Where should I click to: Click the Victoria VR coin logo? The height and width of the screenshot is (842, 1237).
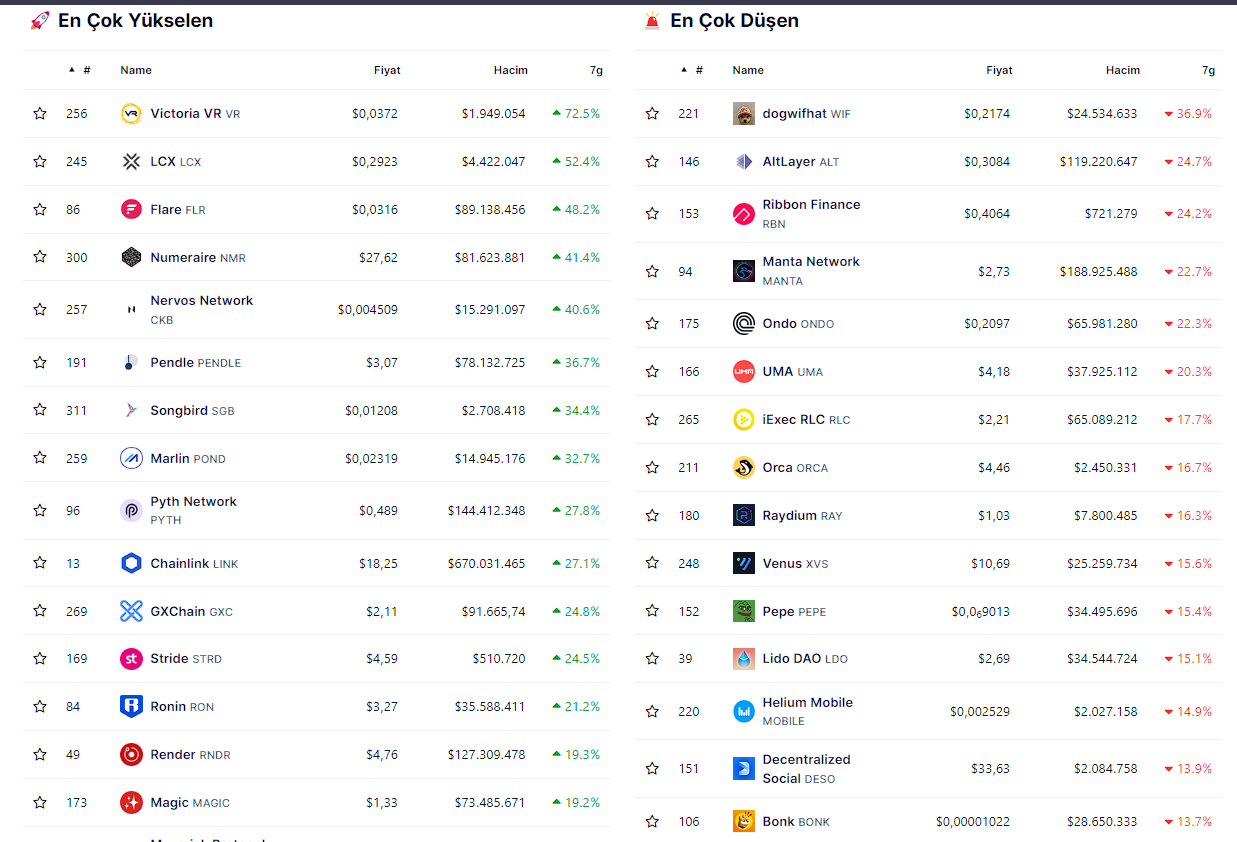click(131, 114)
